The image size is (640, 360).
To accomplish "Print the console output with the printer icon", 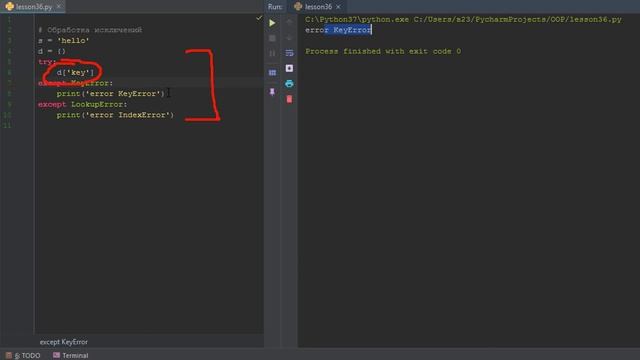I will 289,84.
